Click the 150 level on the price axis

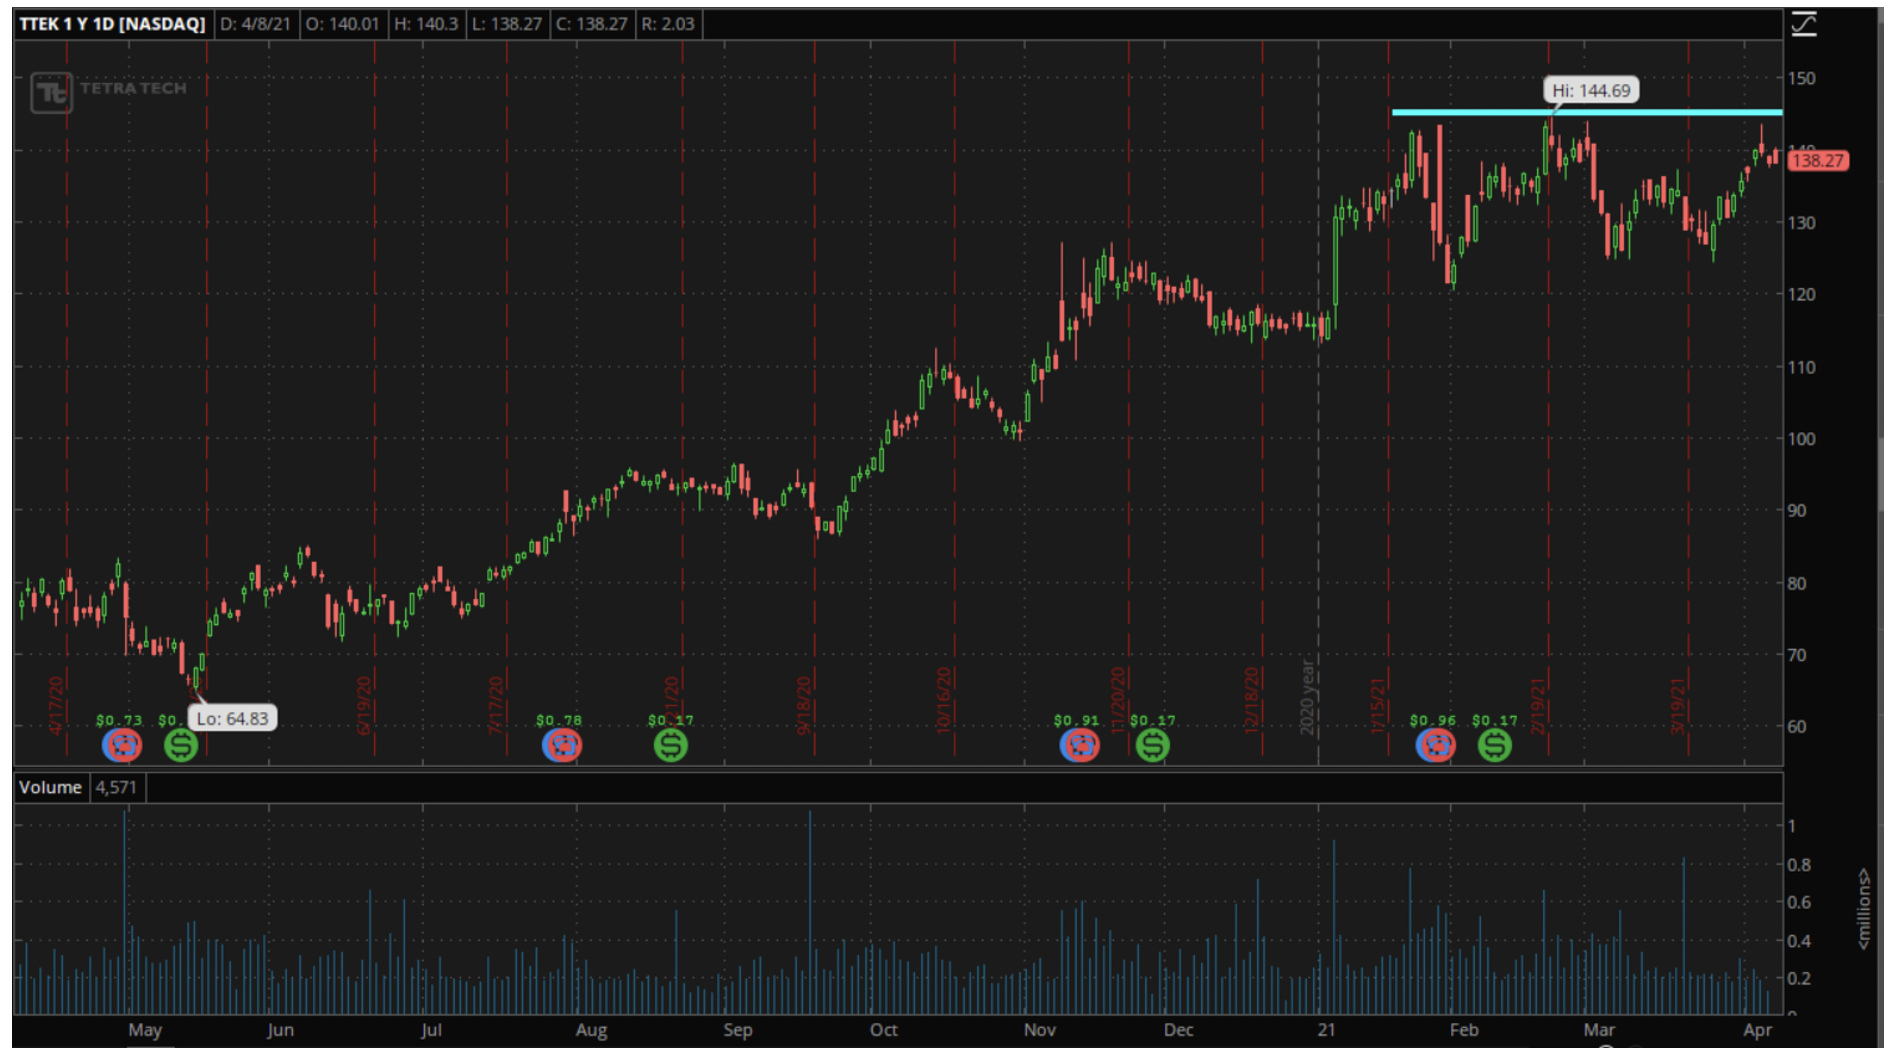click(x=1802, y=78)
